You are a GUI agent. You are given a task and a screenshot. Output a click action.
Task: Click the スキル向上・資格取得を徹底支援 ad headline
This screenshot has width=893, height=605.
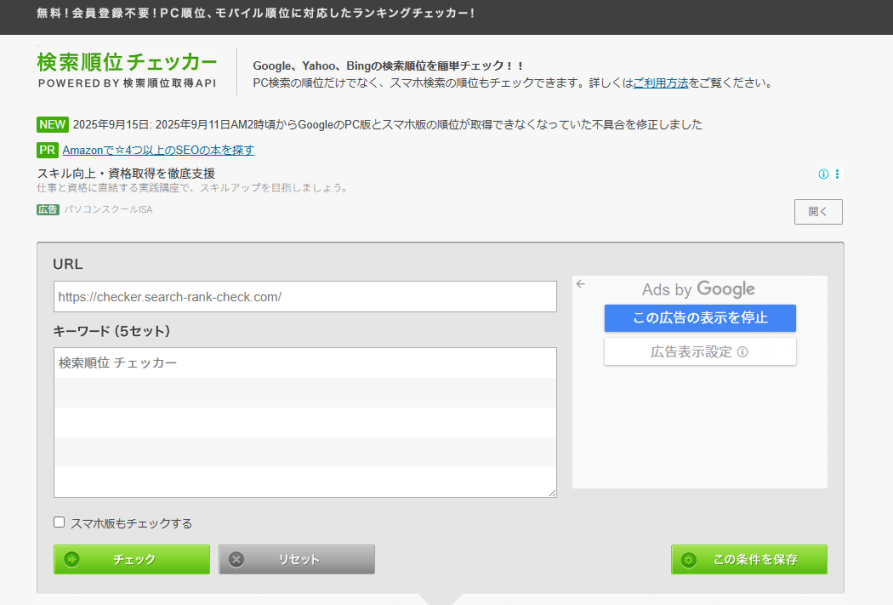pyautogui.click(x=126, y=174)
